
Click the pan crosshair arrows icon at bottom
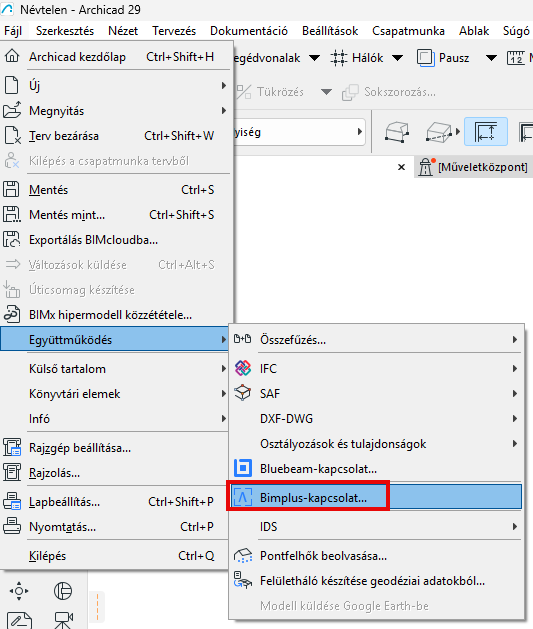point(19,590)
